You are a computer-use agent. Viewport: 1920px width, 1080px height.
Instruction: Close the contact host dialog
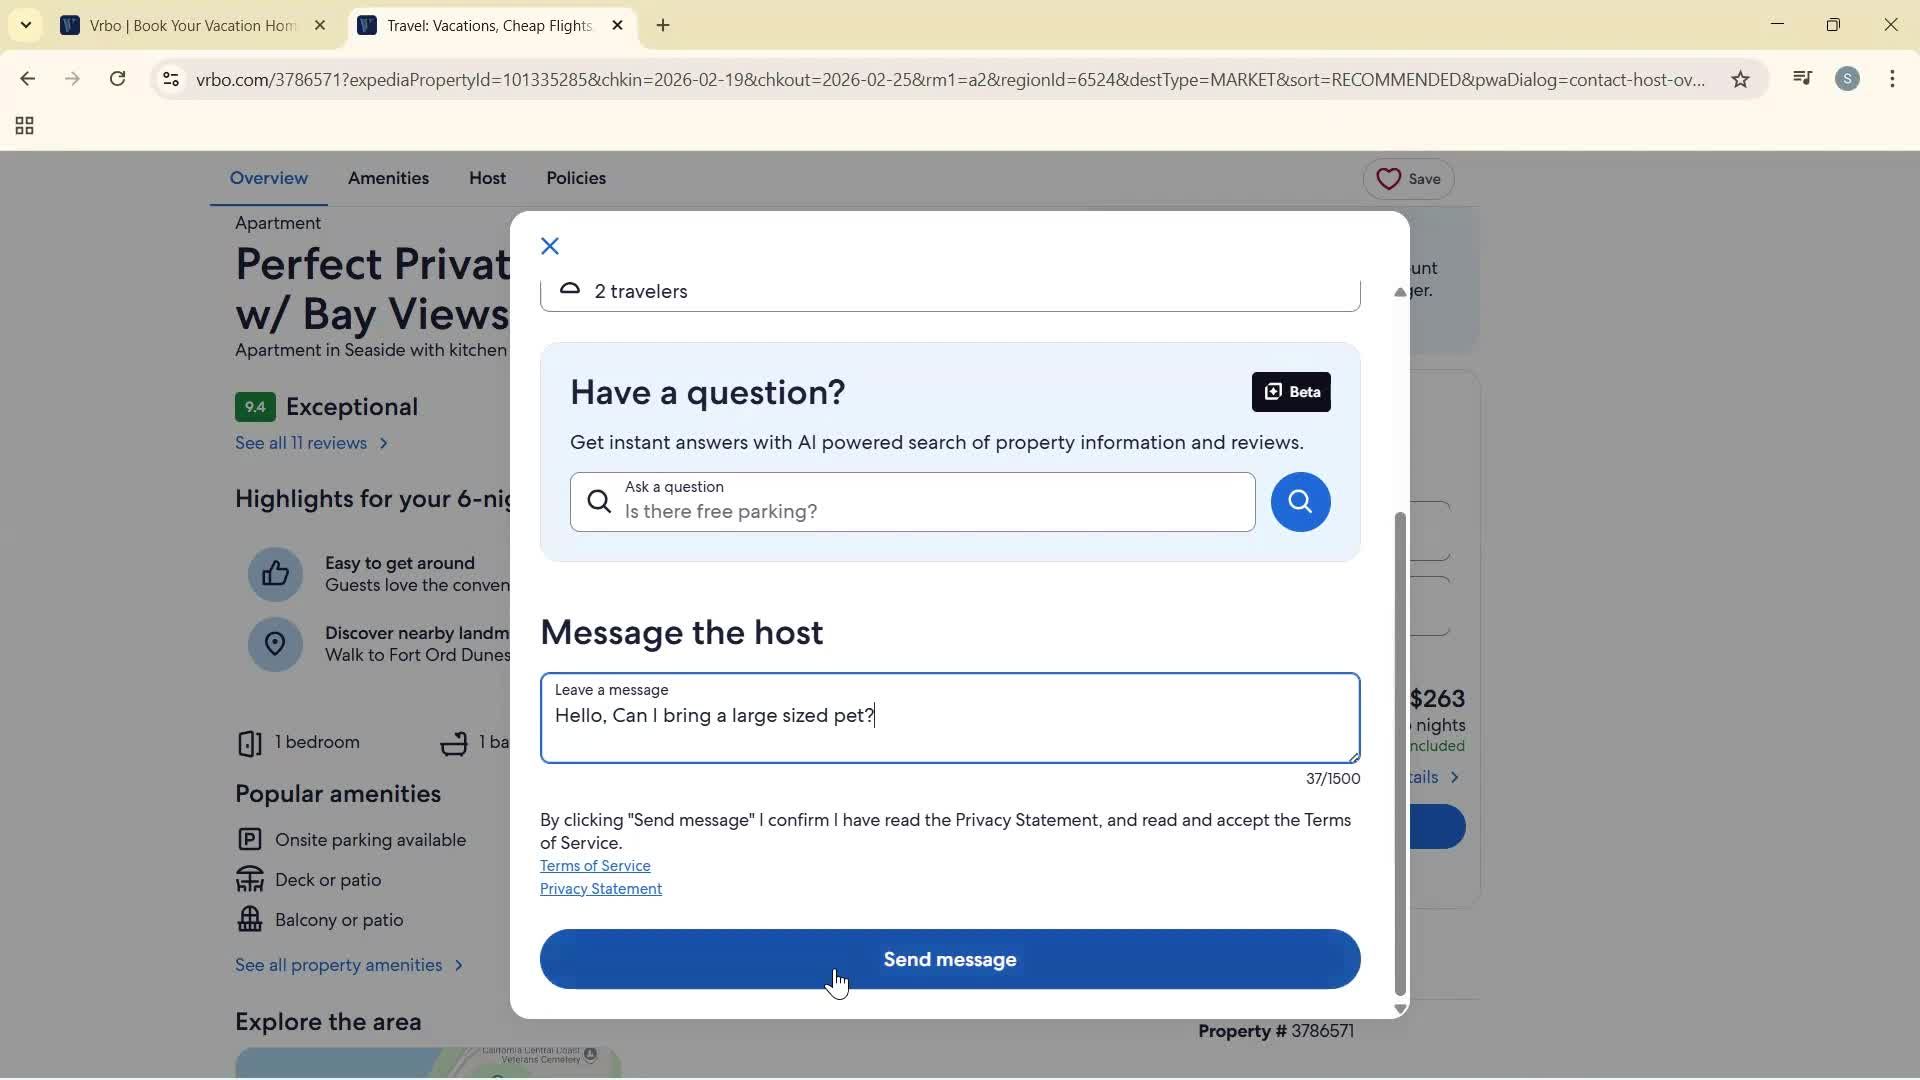(x=550, y=246)
